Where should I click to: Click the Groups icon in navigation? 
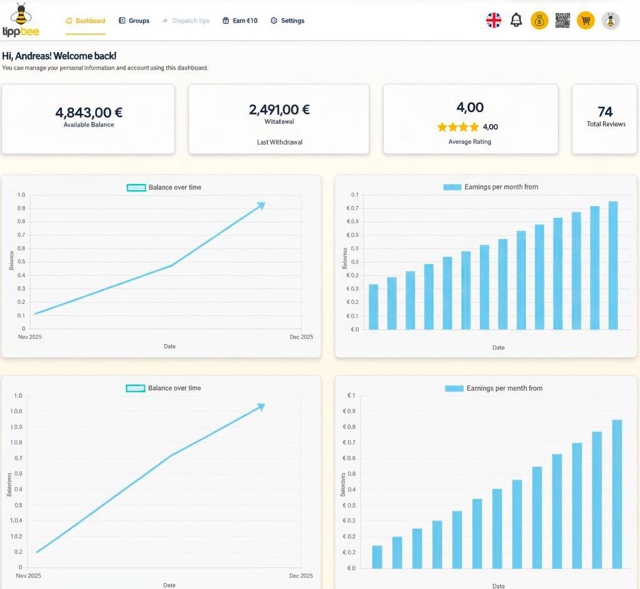[122, 21]
